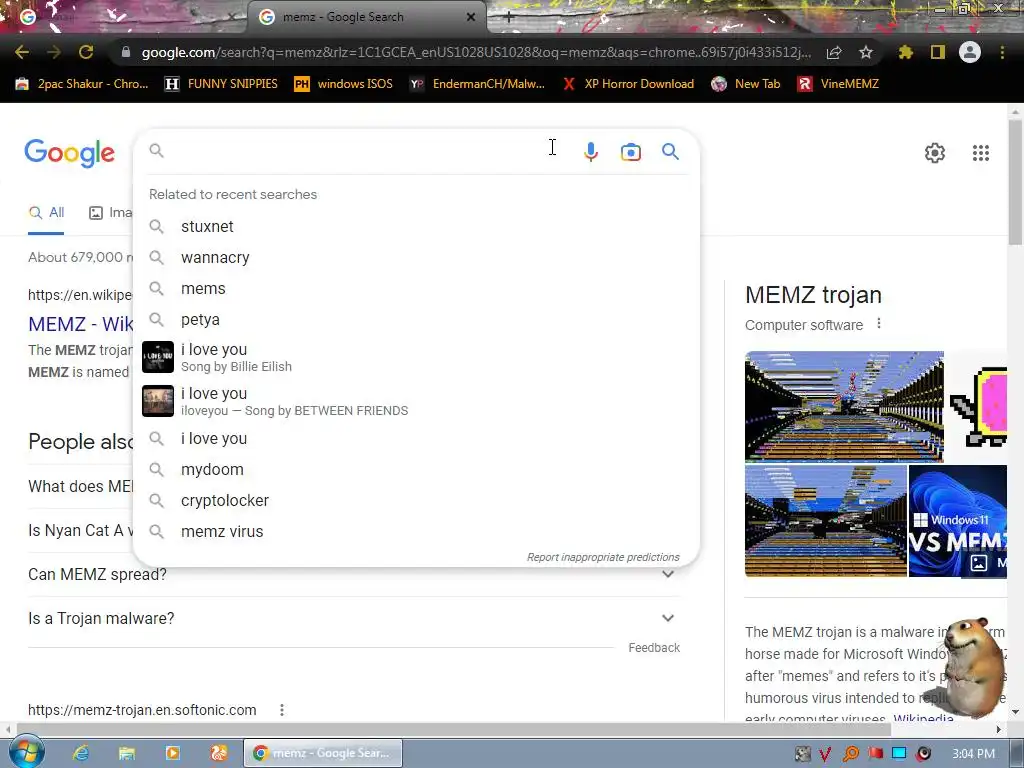
Task: Open the XP Horror Download bookmark
Action: tap(628, 84)
